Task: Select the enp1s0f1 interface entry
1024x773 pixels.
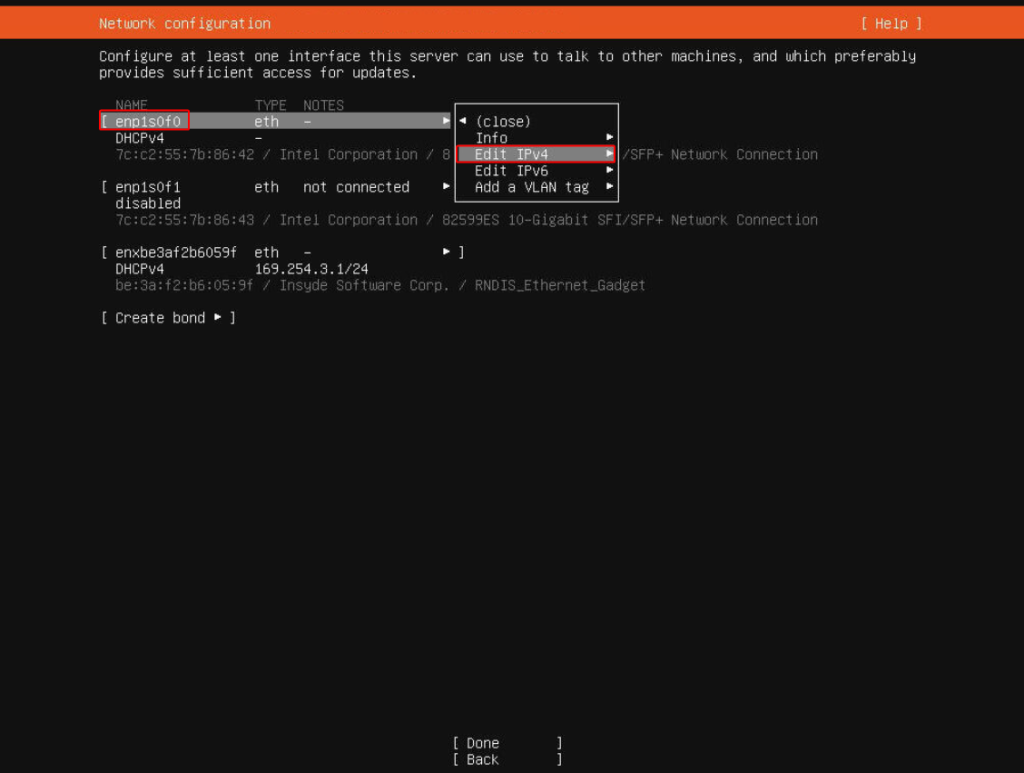Action: pos(147,187)
